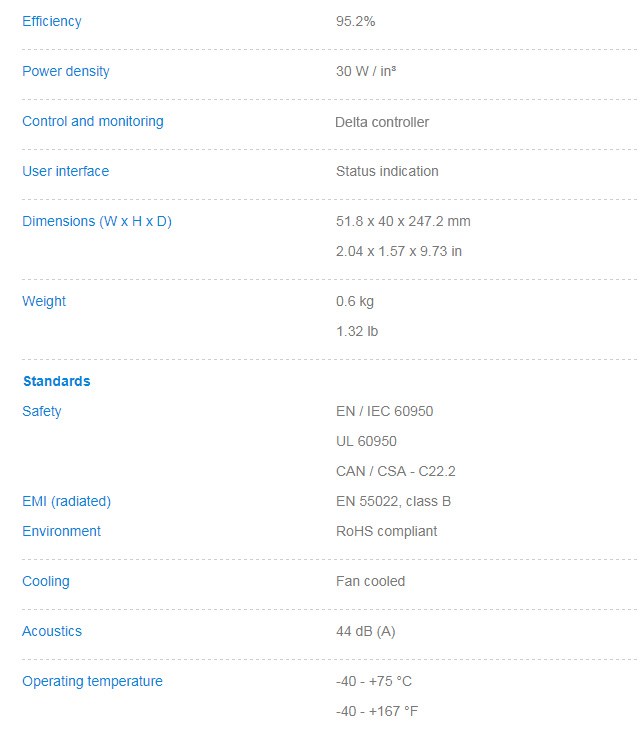Click the User interface label
Screen dimensions: 640x739
pos(66,171)
